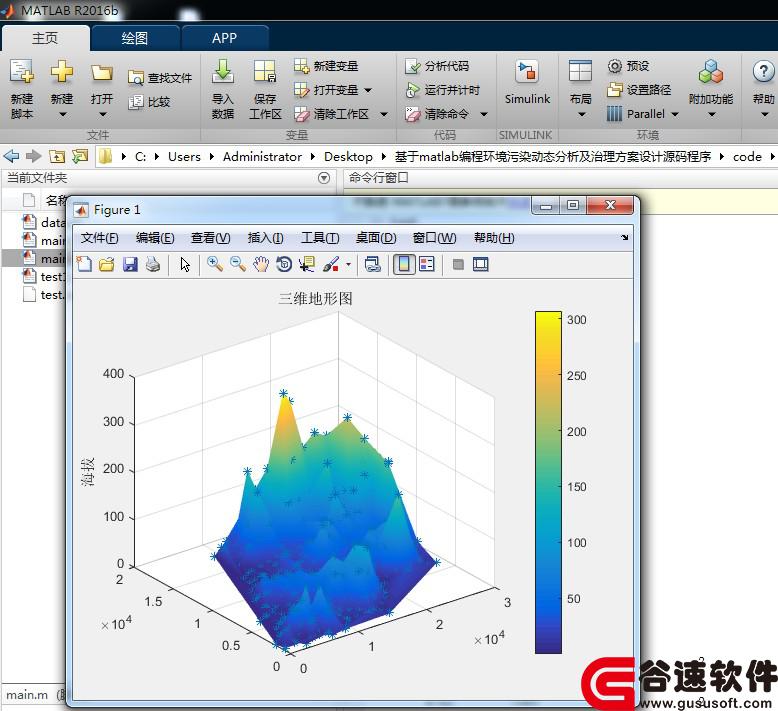The height and width of the screenshot is (711, 778).
Task: Click the 三维地形图 plot title
Action: pos(315,299)
